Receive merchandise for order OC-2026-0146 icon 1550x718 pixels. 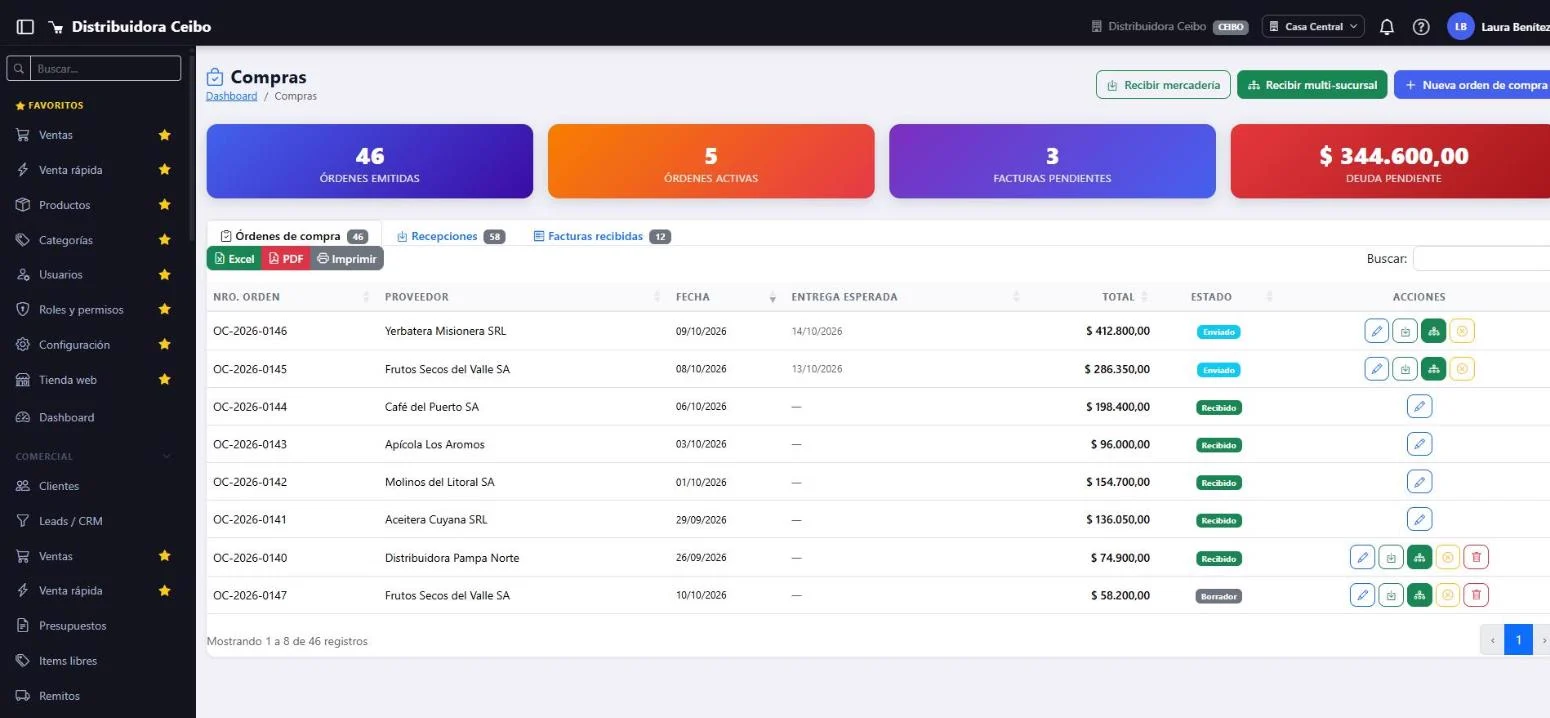(1405, 331)
